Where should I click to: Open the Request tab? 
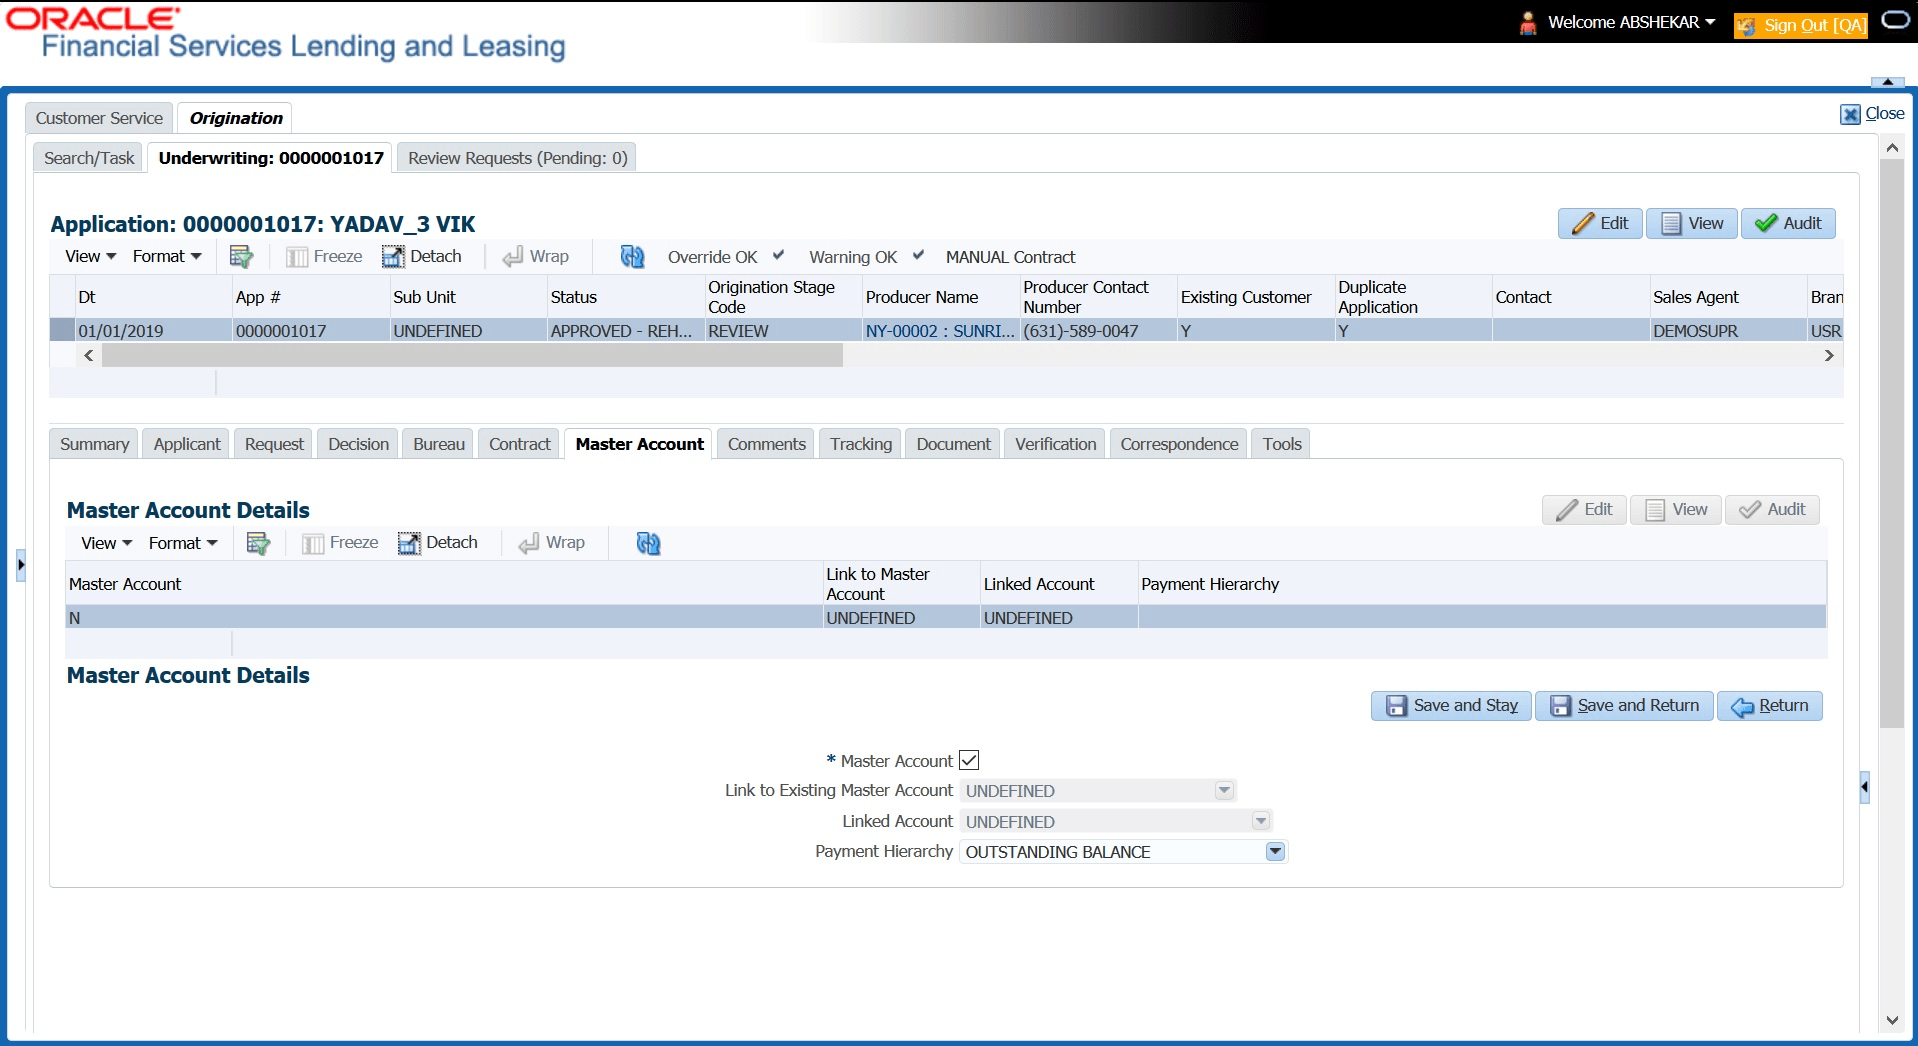274,444
